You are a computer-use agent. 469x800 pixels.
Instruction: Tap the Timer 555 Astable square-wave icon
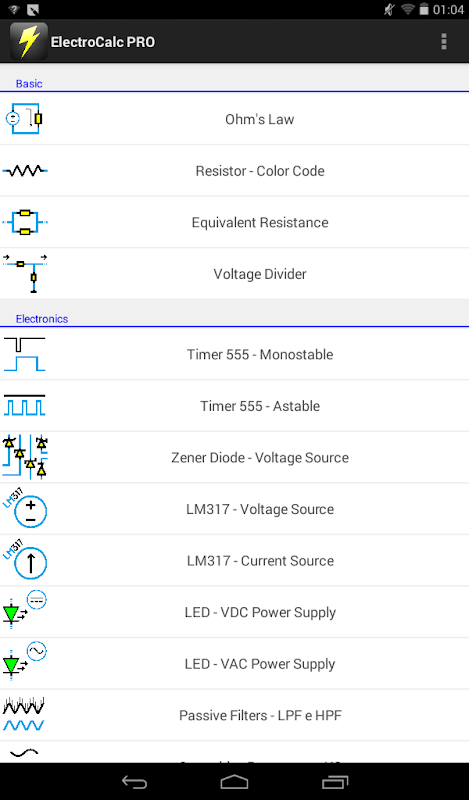point(25,406)
